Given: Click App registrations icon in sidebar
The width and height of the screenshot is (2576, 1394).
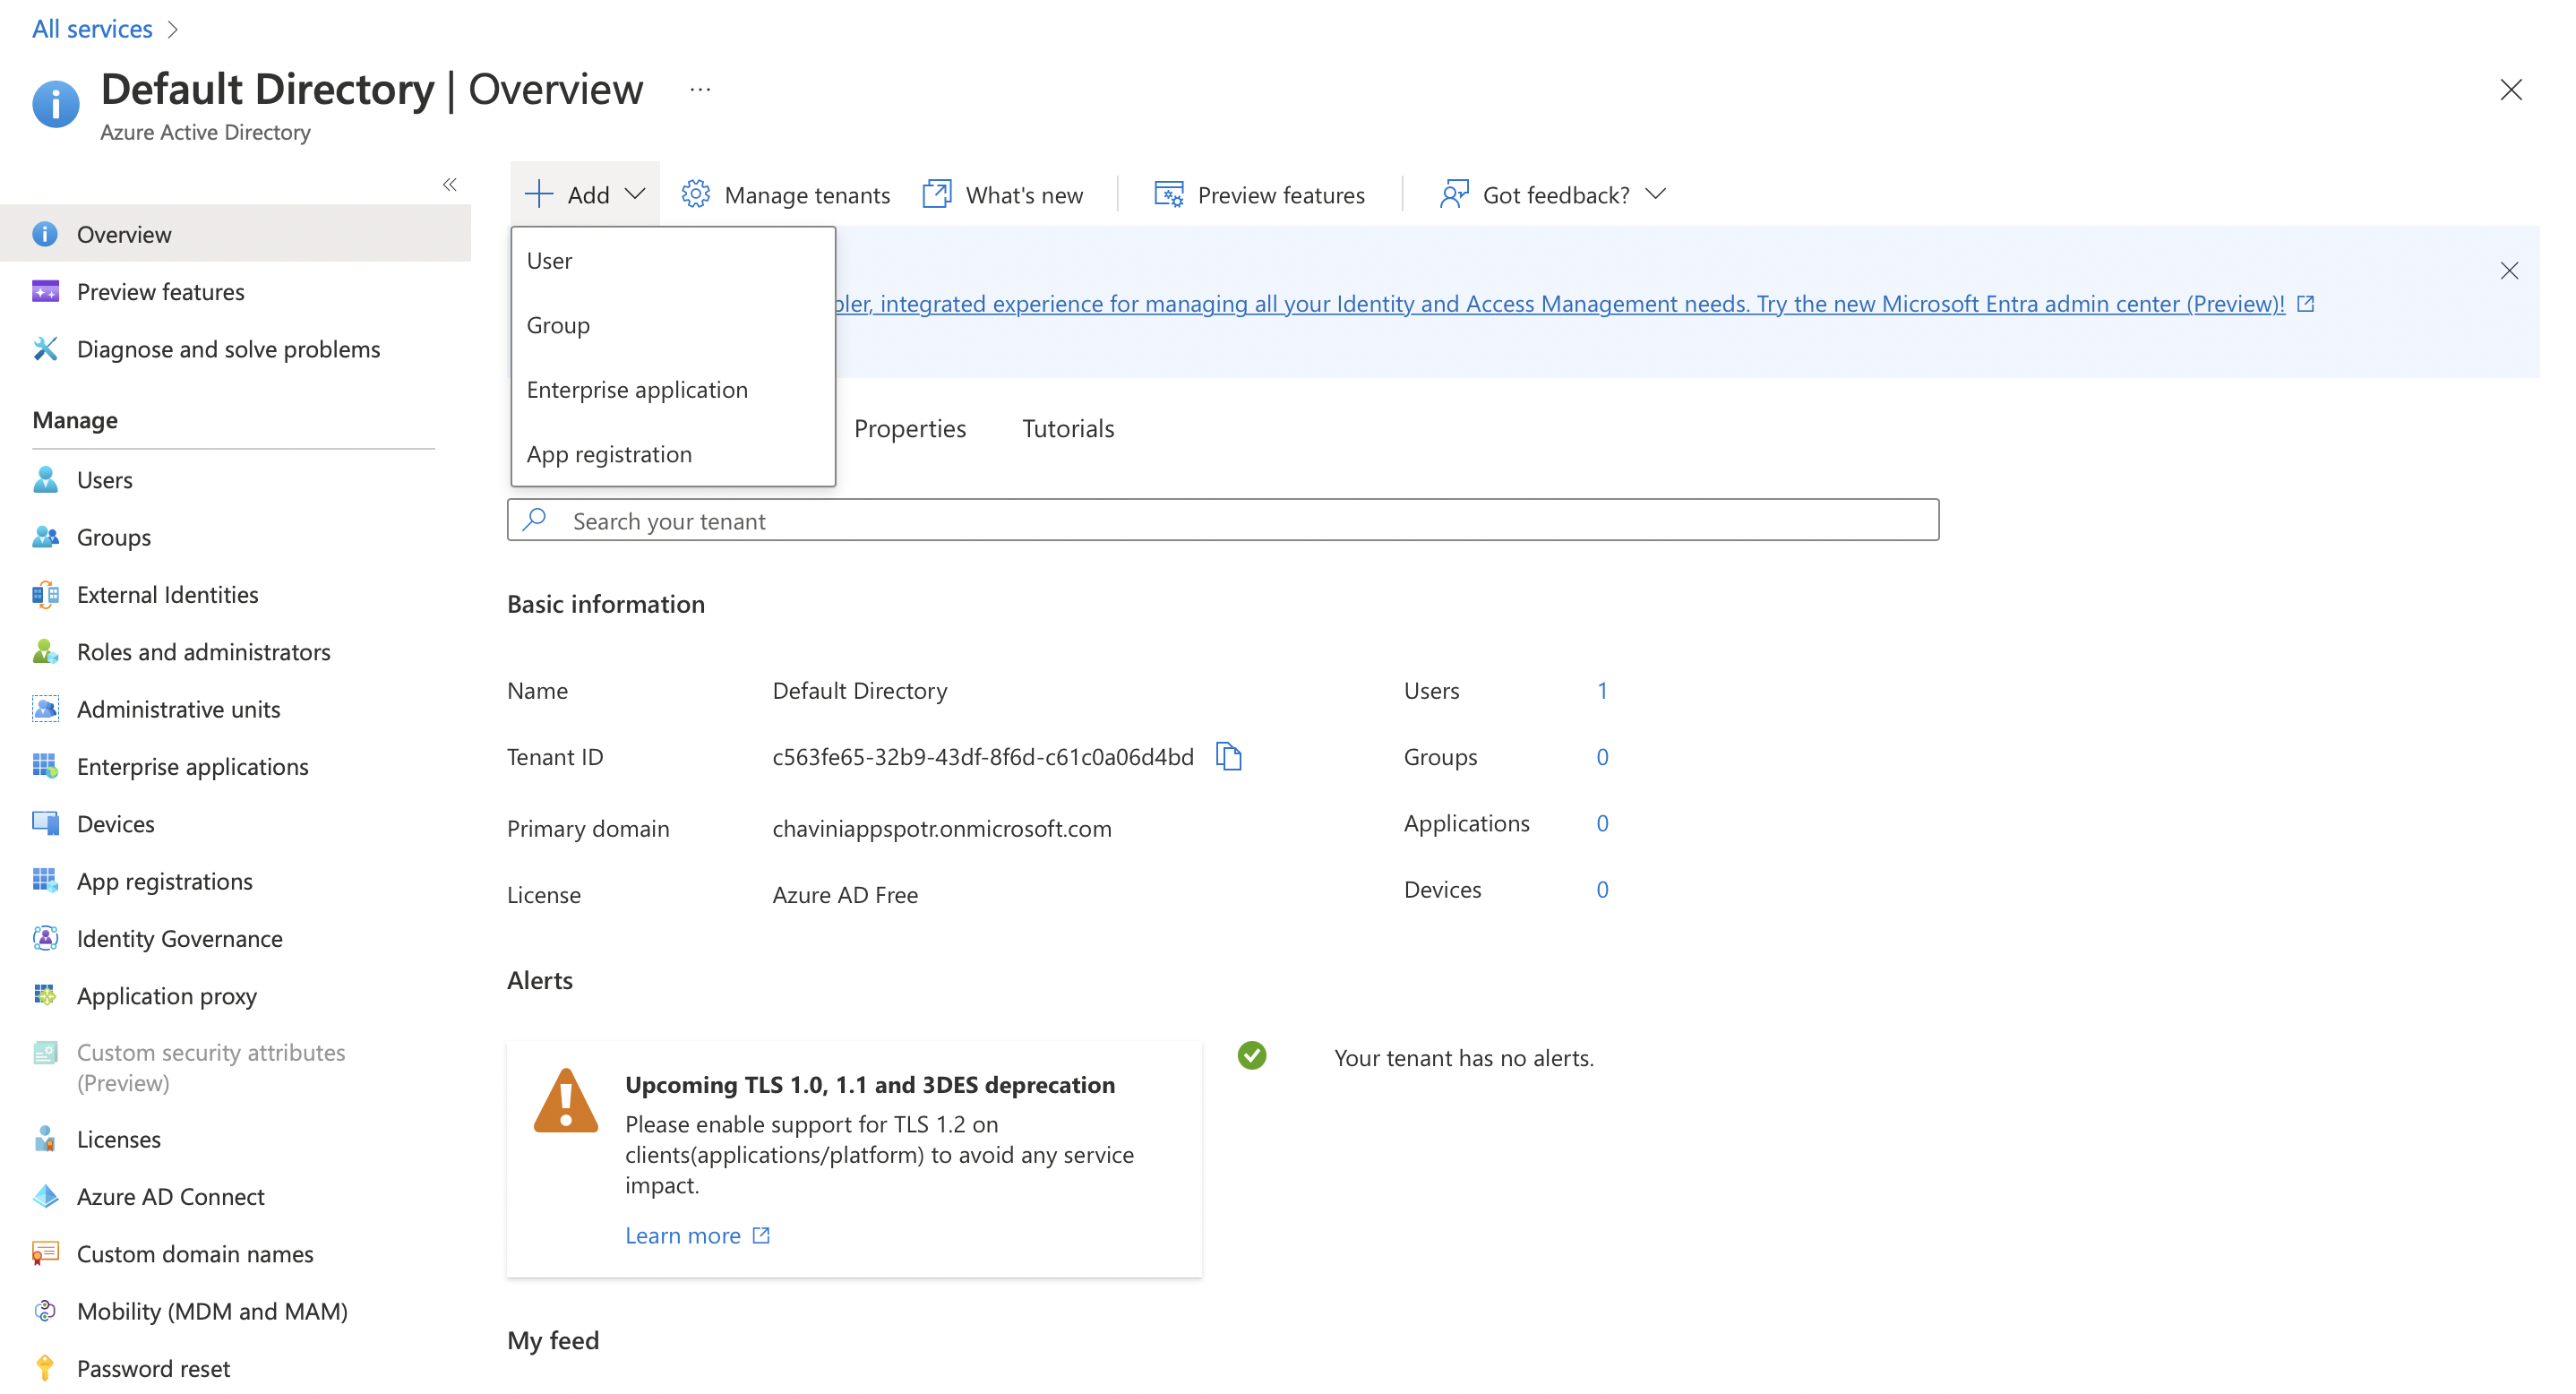Looking at the screenshot, I should tap(45, 880).
